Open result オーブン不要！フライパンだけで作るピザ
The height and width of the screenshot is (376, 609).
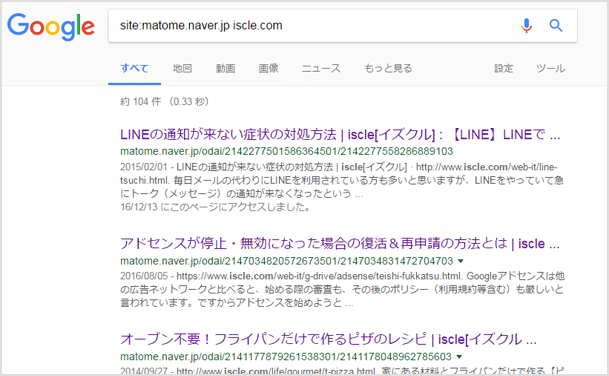click(x=329, y=339)
